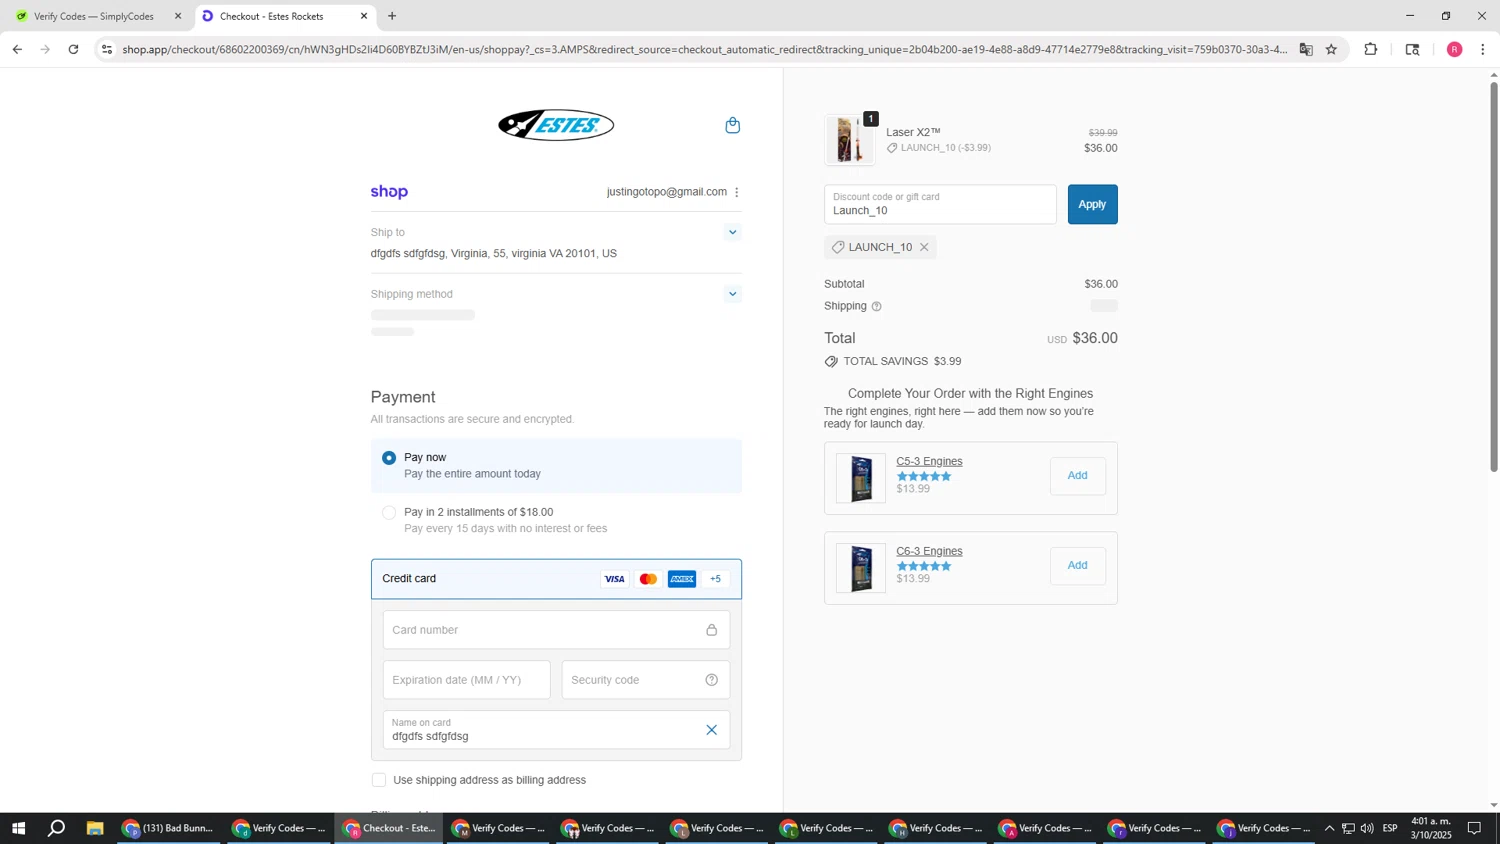Switch to Verify Codes SimplyCodes tab
This screenshot has height=844, width=1500.
pos(94,16)
